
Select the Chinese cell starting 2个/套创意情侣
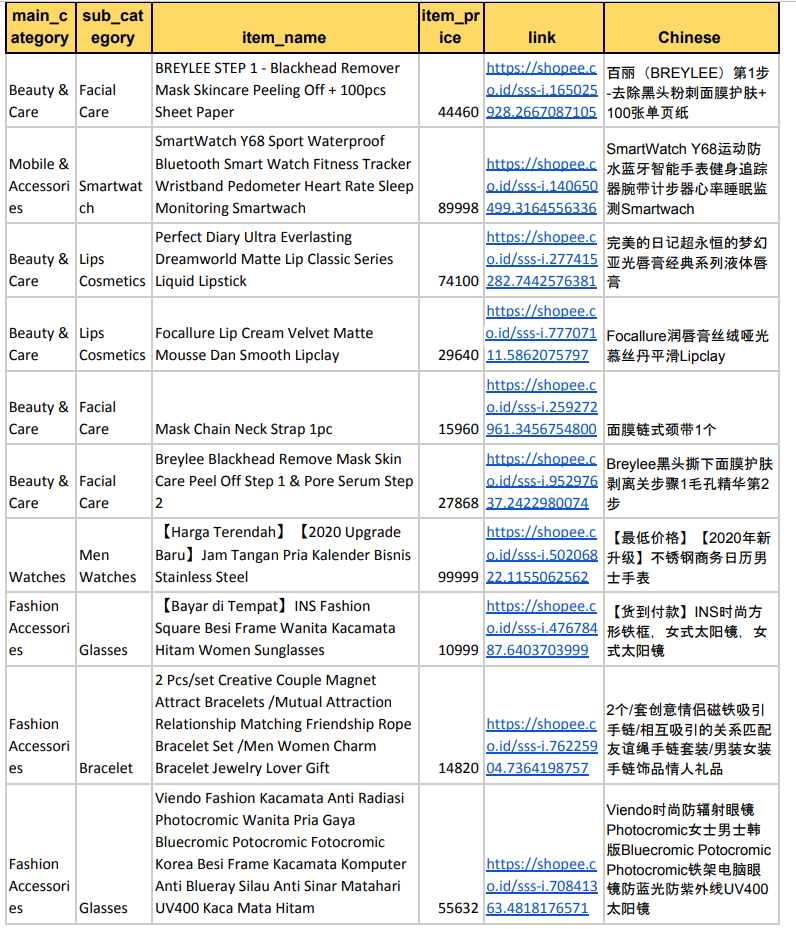(x=691, y=724)
